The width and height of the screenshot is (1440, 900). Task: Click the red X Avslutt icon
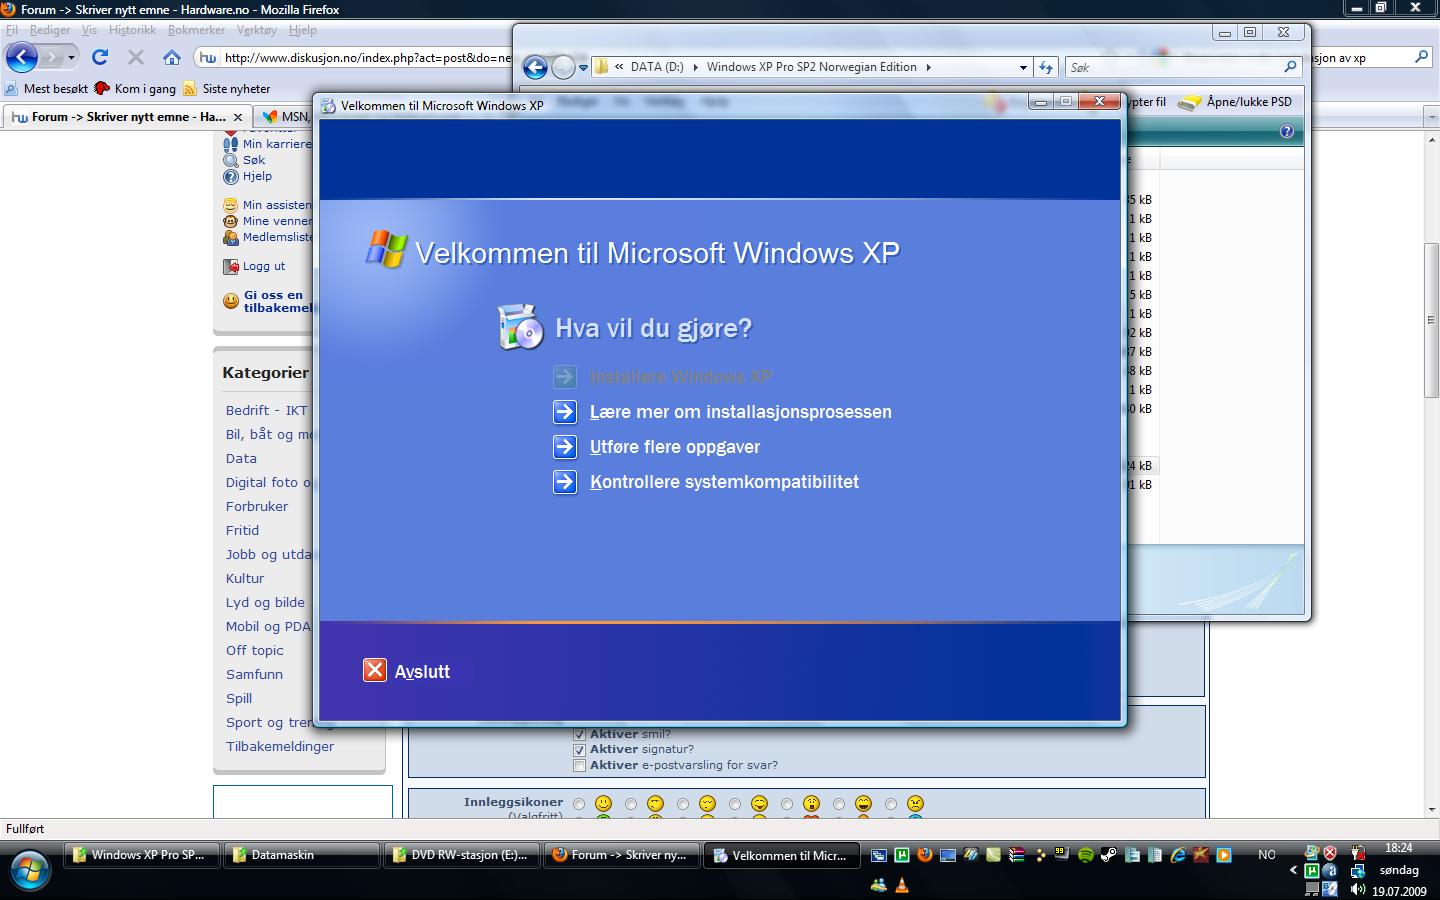375,670
